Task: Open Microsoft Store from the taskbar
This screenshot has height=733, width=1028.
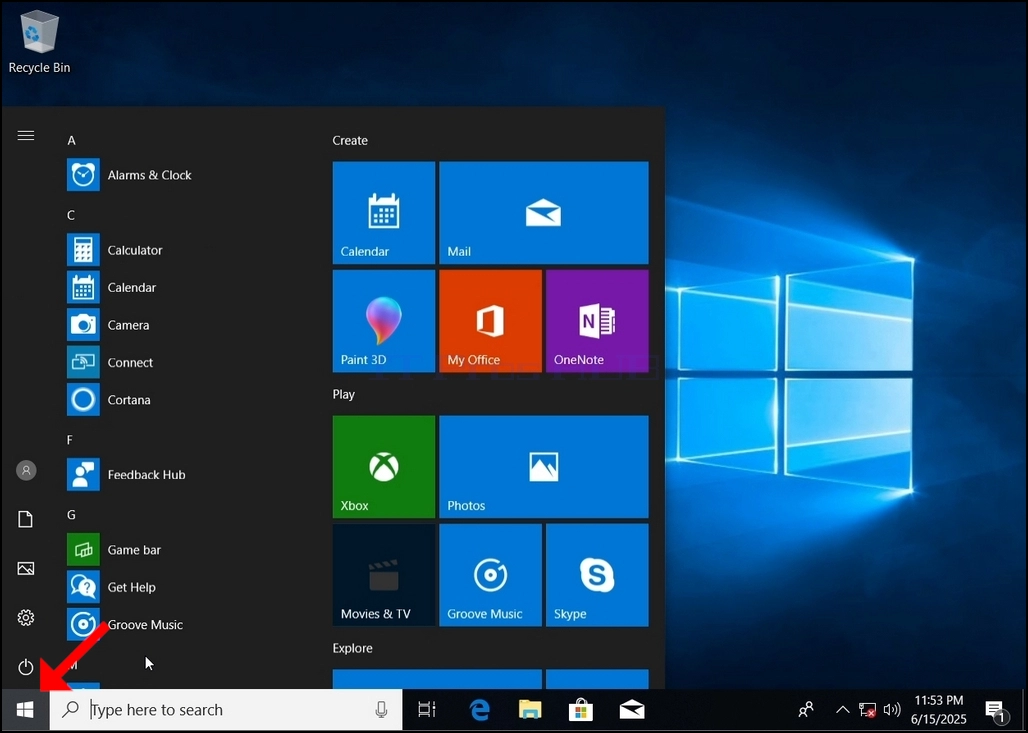Action: pyautogui.click(x=581, y=709)
